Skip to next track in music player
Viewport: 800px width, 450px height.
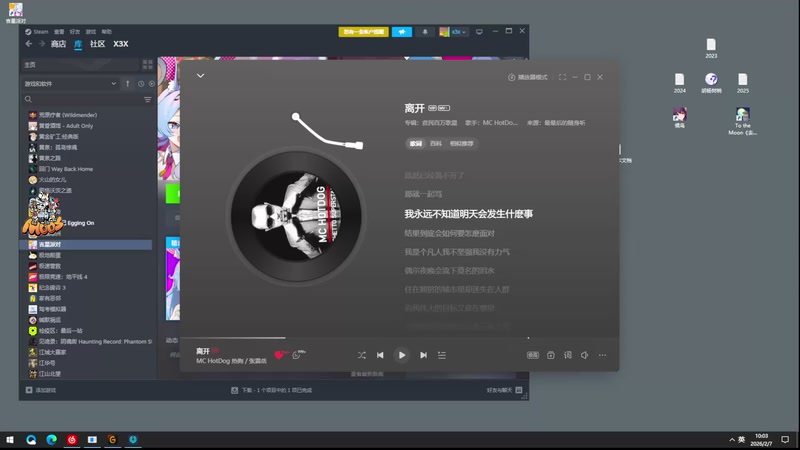coord(423,355)
